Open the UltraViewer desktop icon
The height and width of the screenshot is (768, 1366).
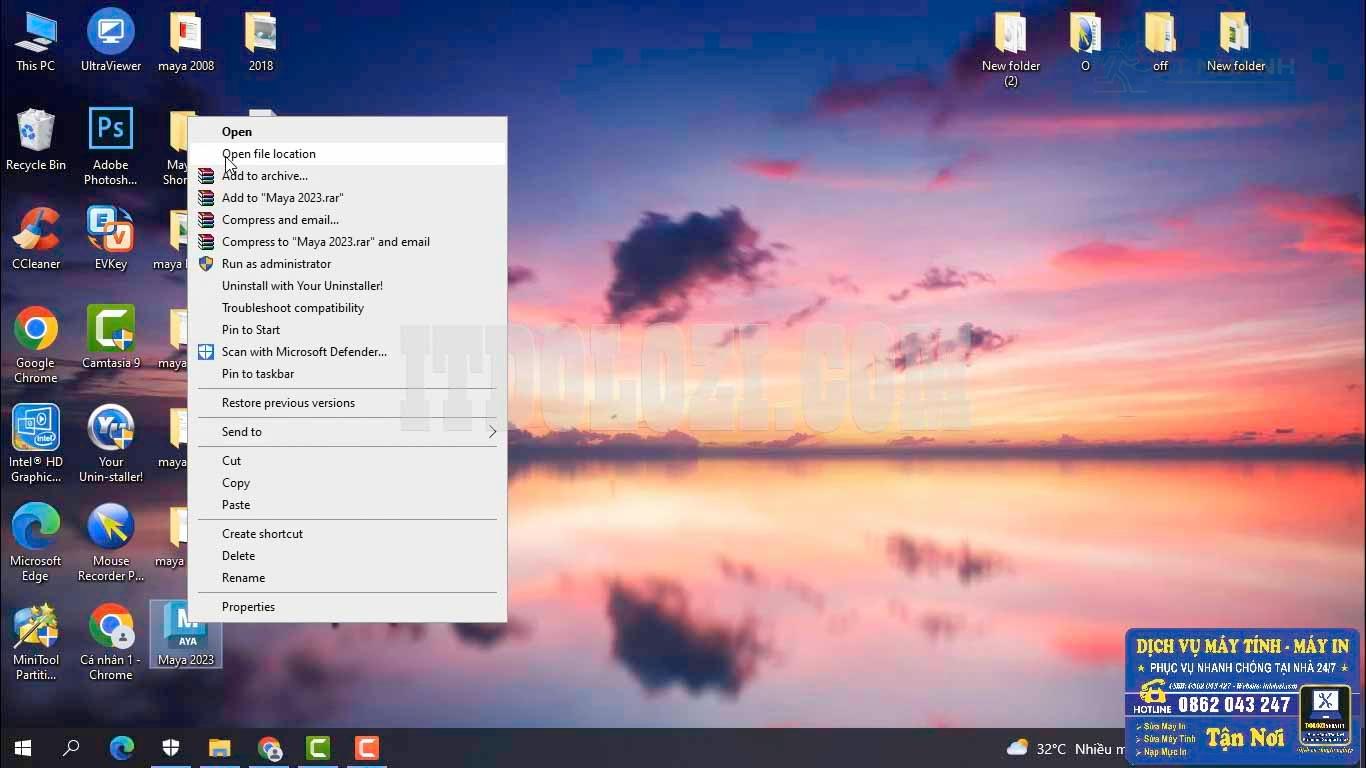[x=110, y=40]
